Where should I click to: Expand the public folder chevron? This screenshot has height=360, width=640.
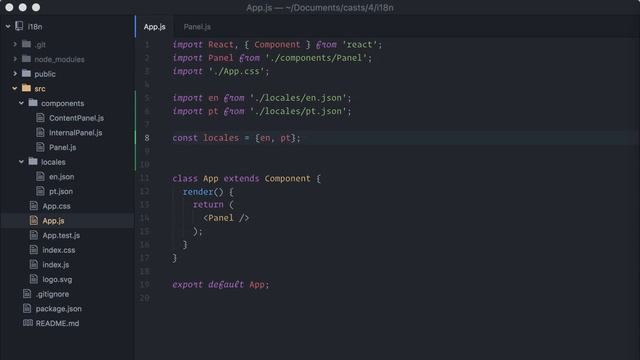[x=15, y=73]
